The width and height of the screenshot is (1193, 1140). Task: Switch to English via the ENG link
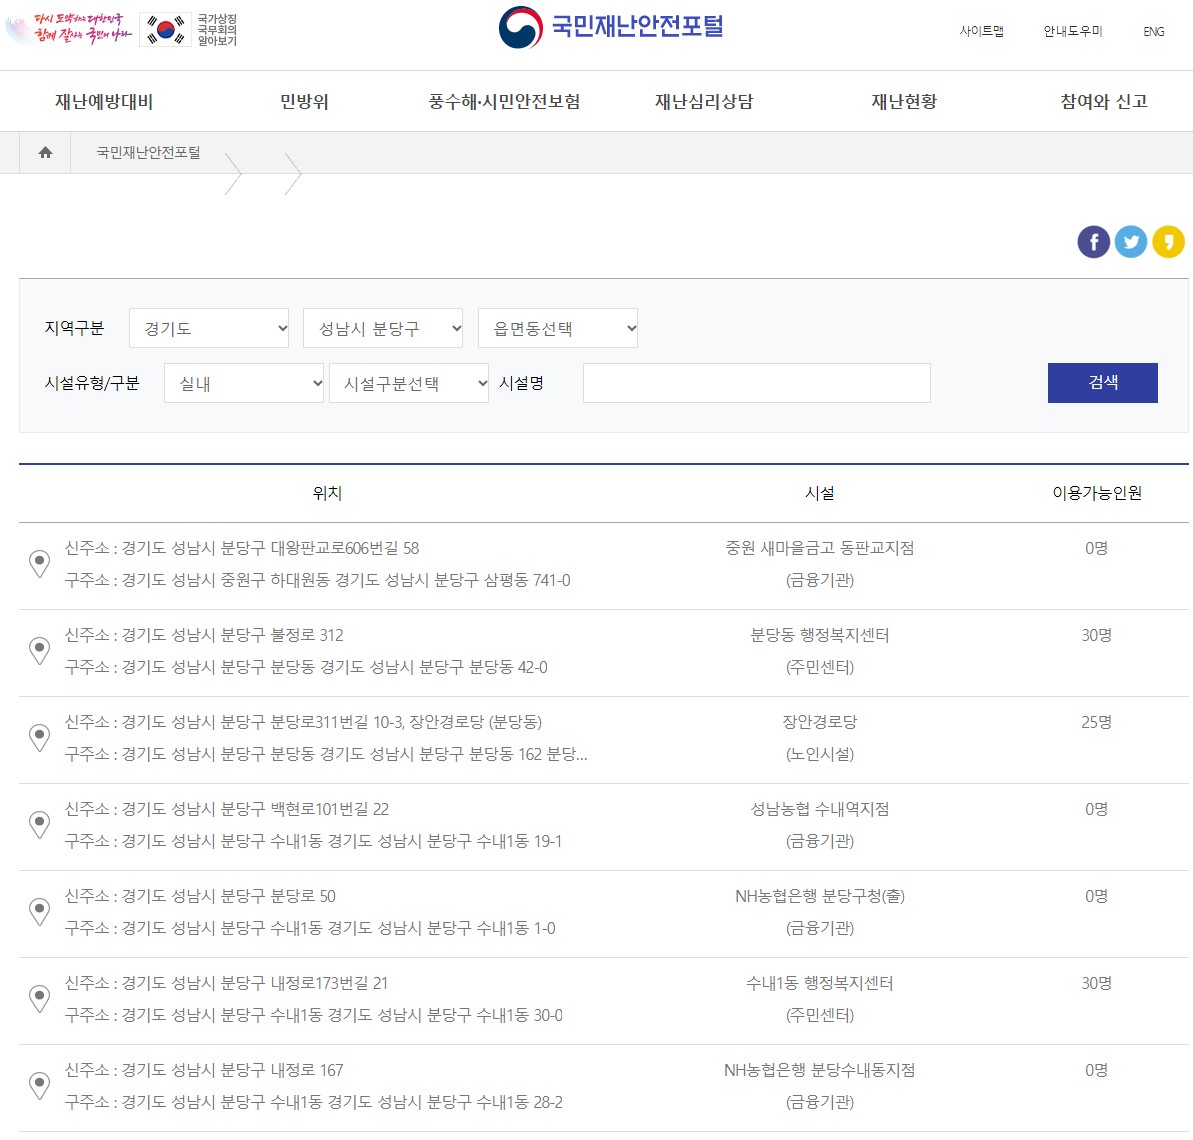click(x=1153, y=32)
